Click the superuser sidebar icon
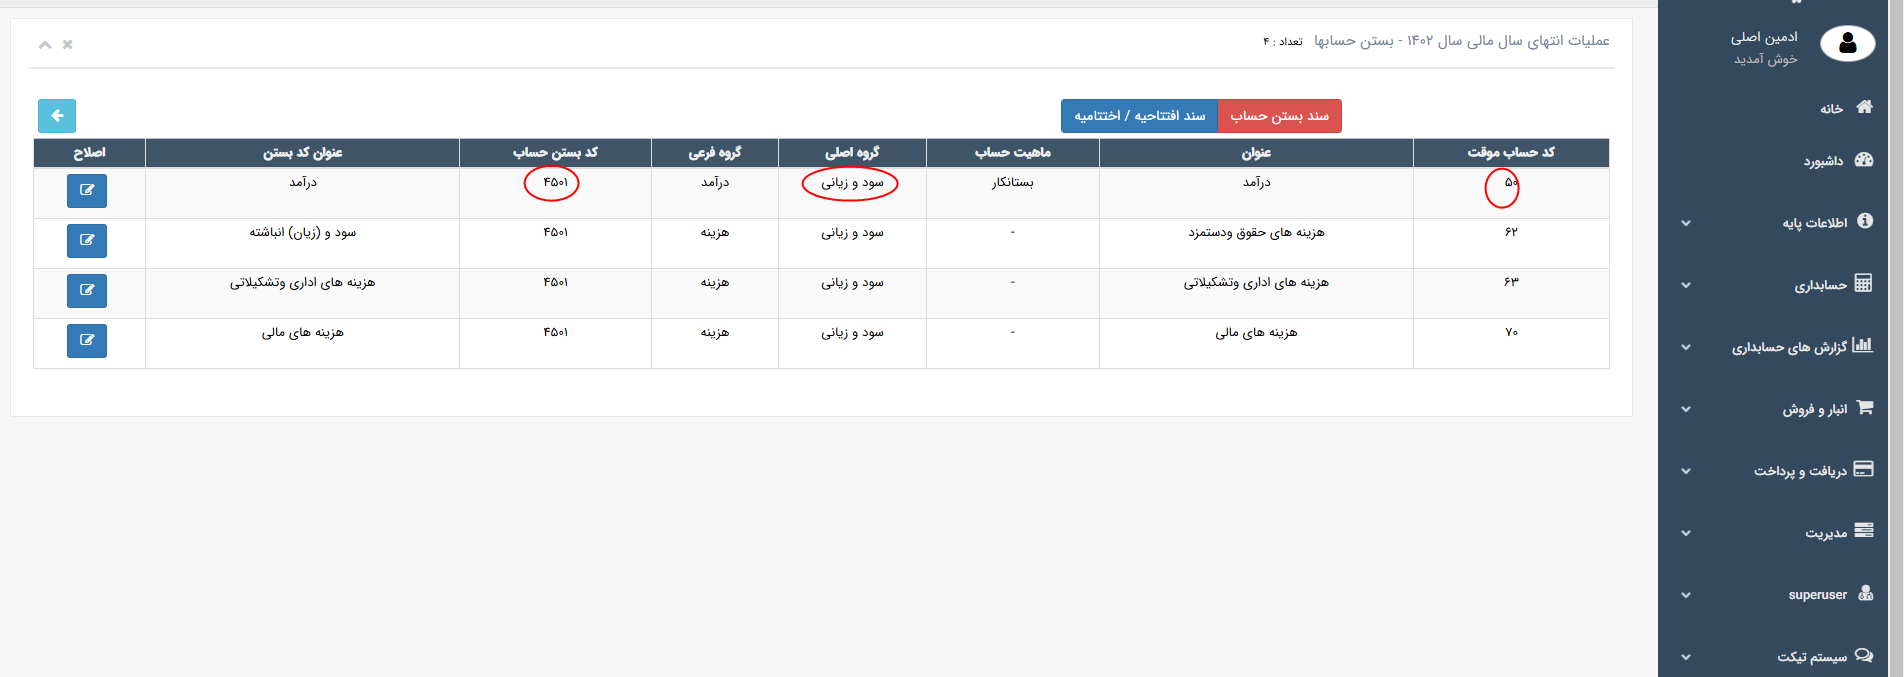This screenshot has height=677, width=1904. click(x=1865, y=594)
